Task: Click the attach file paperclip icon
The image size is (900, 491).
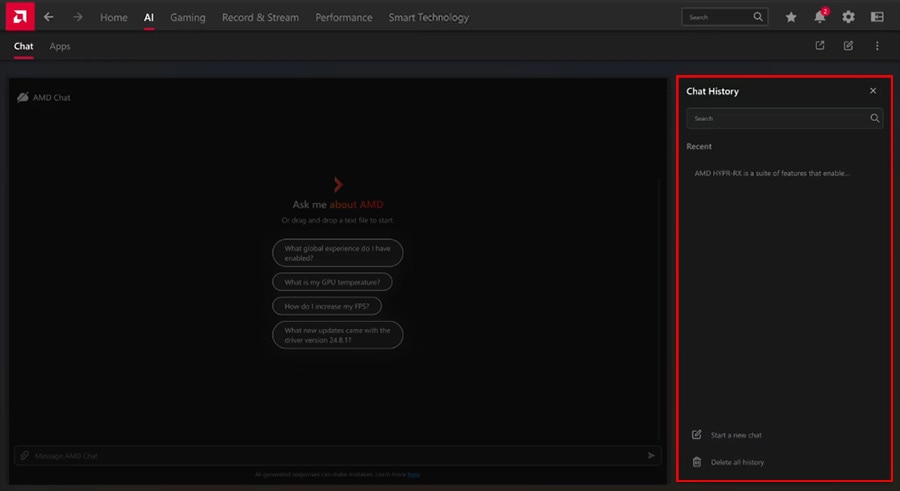Action: 24,455
